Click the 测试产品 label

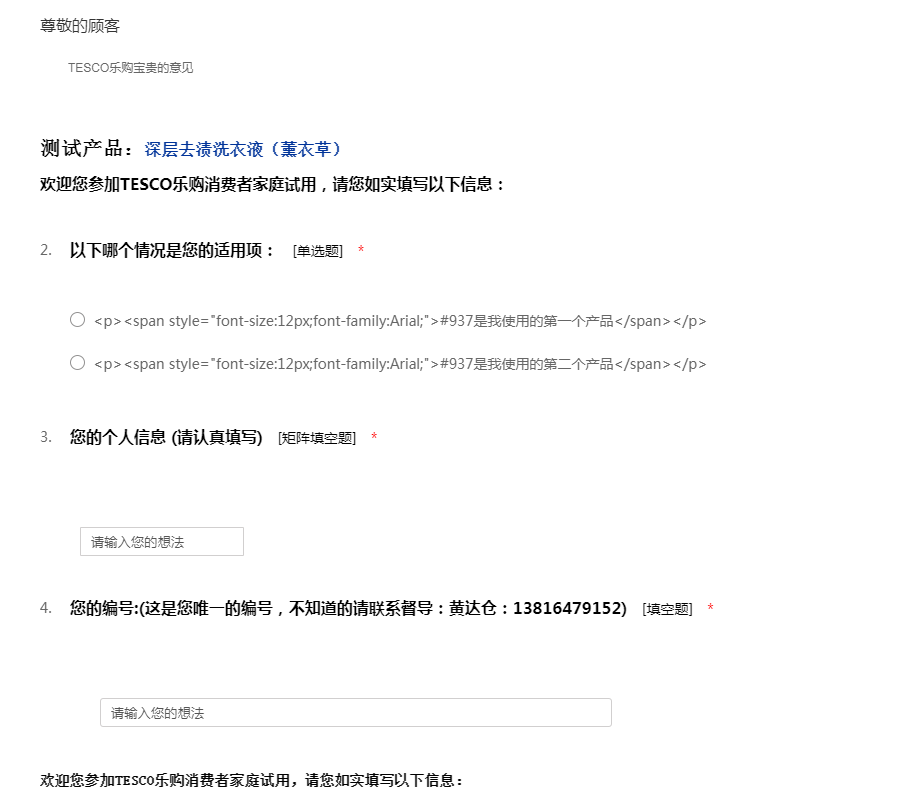(86, 149)
